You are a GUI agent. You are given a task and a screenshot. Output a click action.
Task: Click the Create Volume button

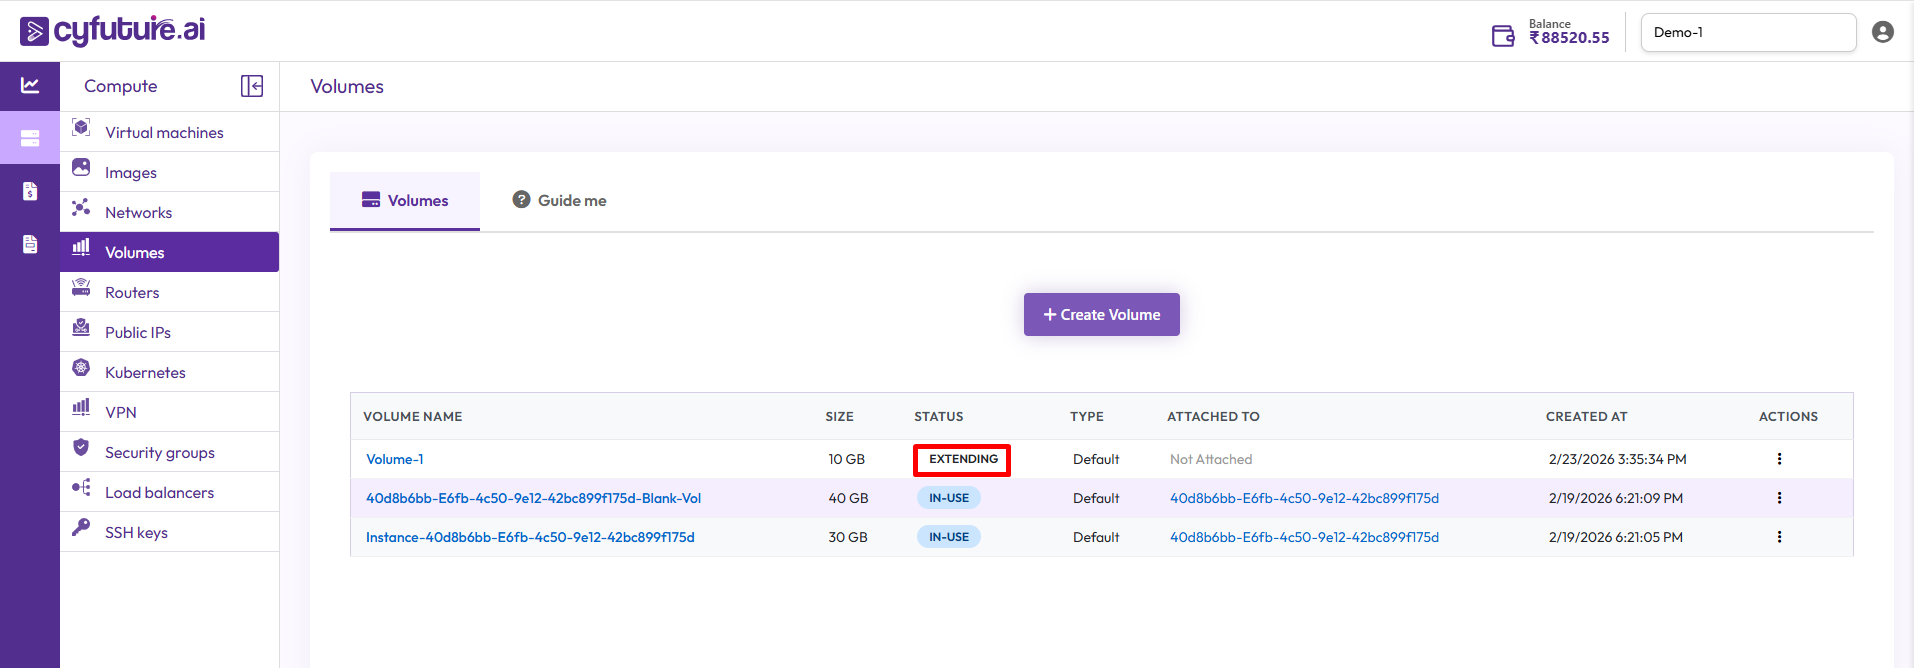1101,314
